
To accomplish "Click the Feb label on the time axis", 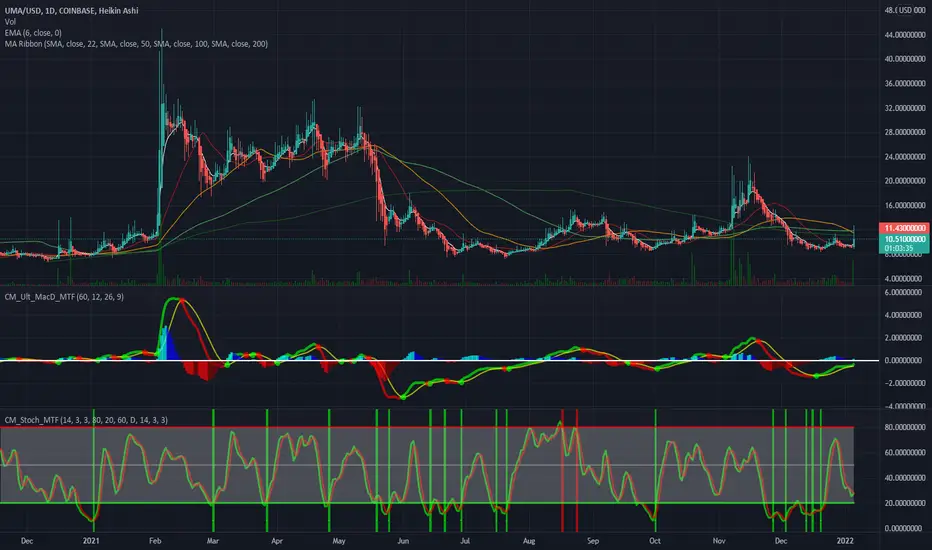I will [155, 541].
